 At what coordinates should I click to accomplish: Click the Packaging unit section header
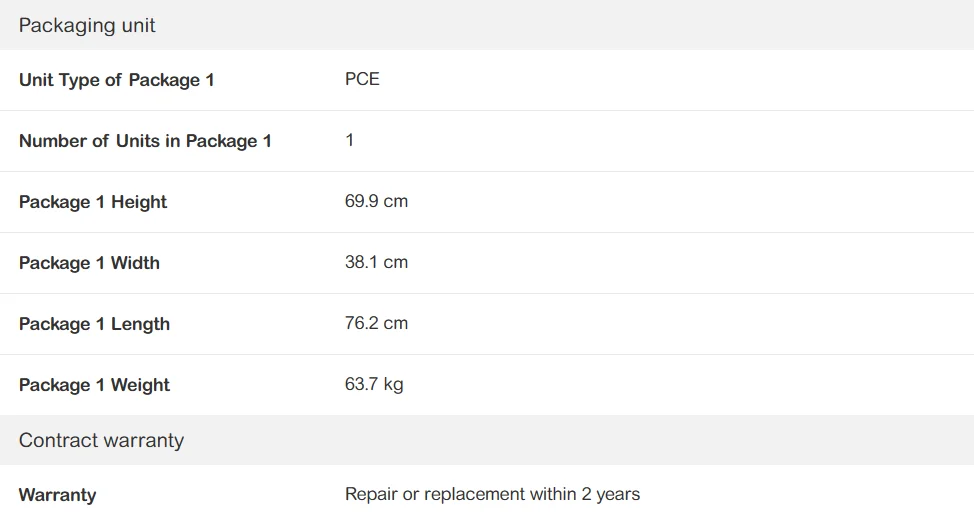tap(87, 26)
